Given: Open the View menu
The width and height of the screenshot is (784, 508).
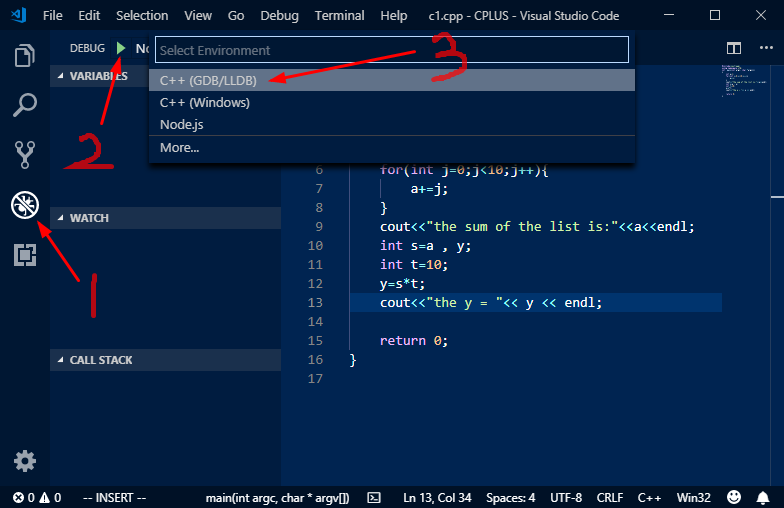Looking at the screenshot, I should [198, 16].
